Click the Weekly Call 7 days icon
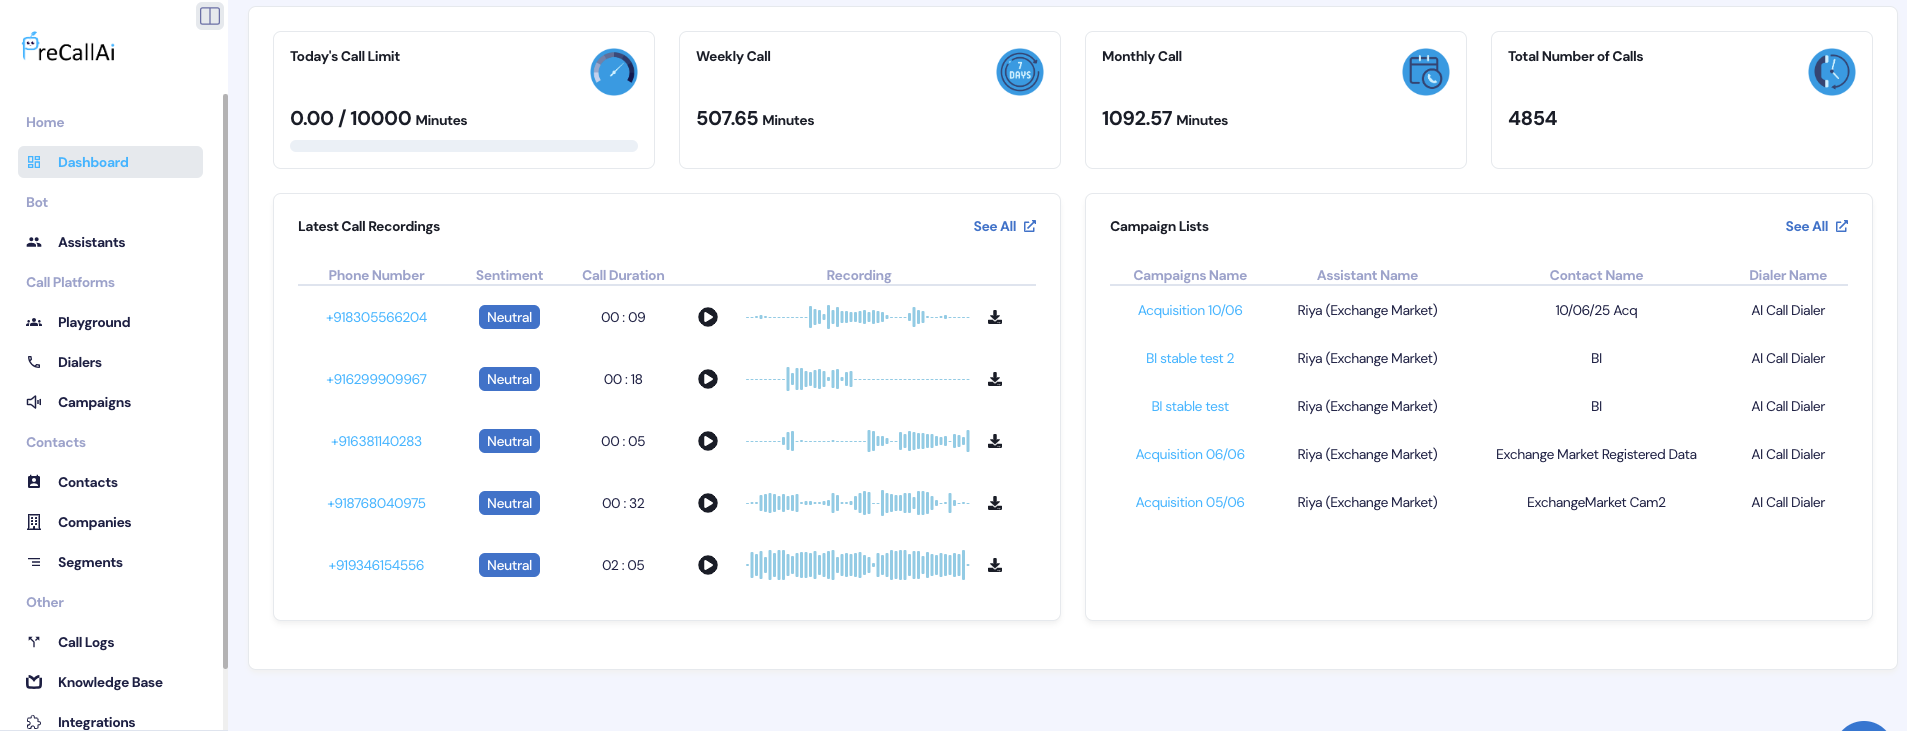 click(1020, 72)
